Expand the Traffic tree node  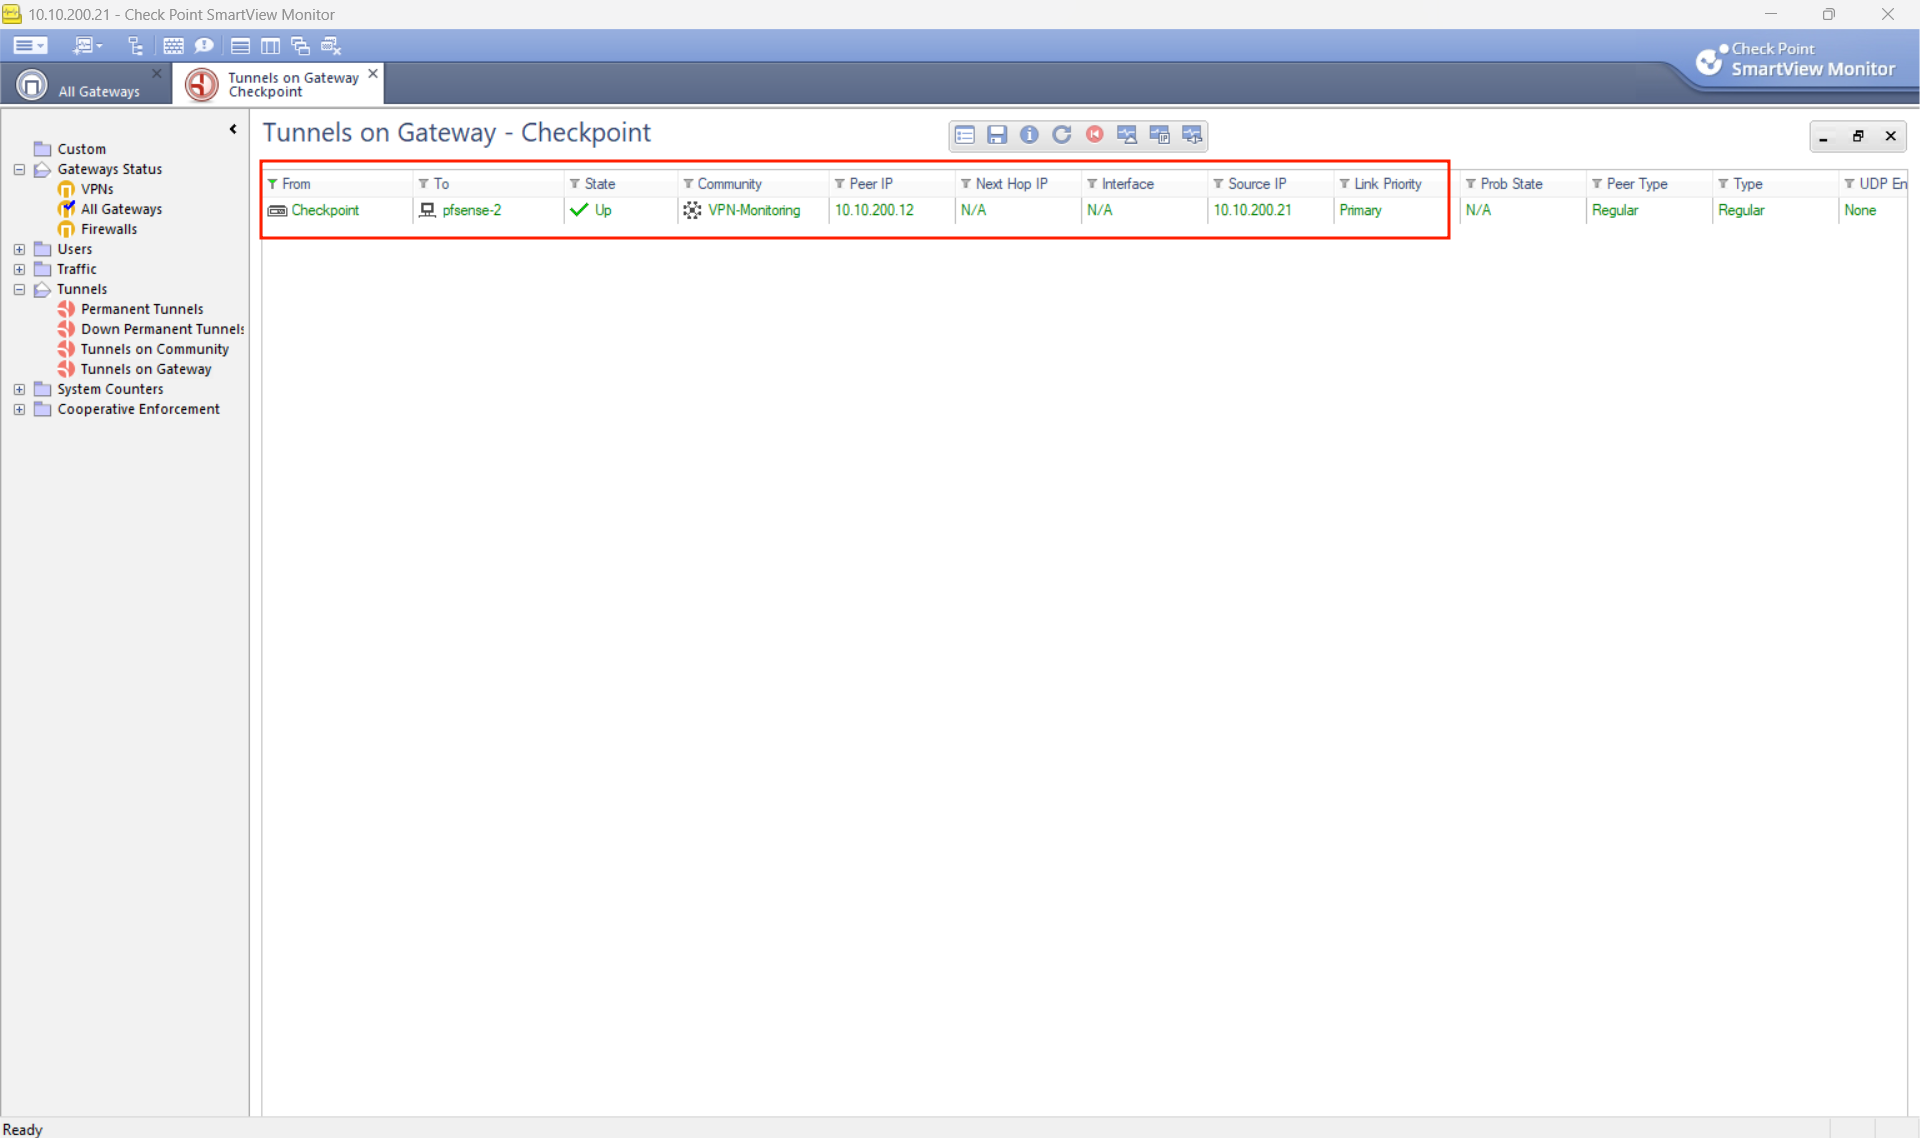tap(19, 269)
